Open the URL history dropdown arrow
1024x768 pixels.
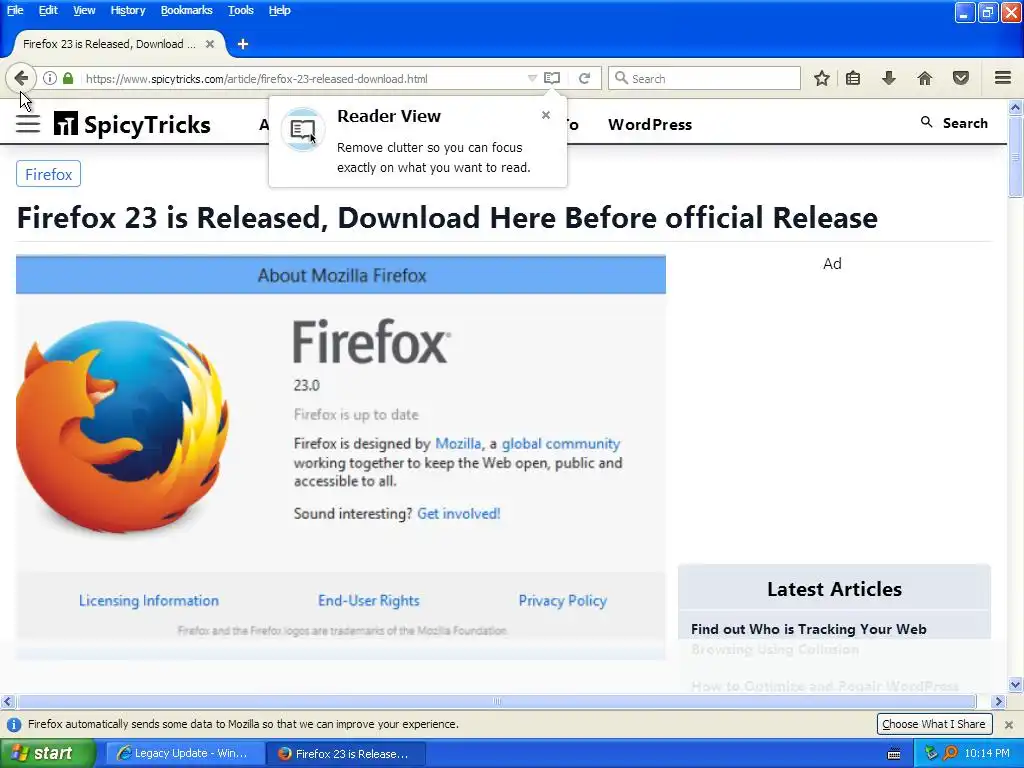point(532,78)
